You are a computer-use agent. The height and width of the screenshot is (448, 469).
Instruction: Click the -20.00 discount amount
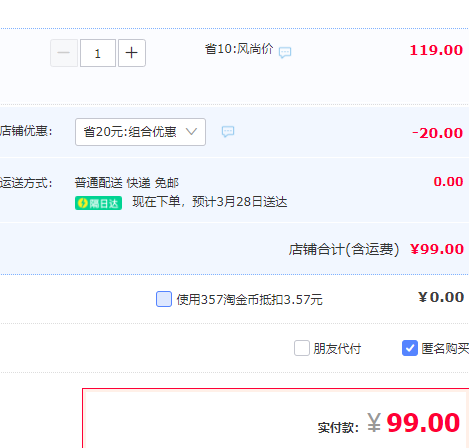[437, 133]
